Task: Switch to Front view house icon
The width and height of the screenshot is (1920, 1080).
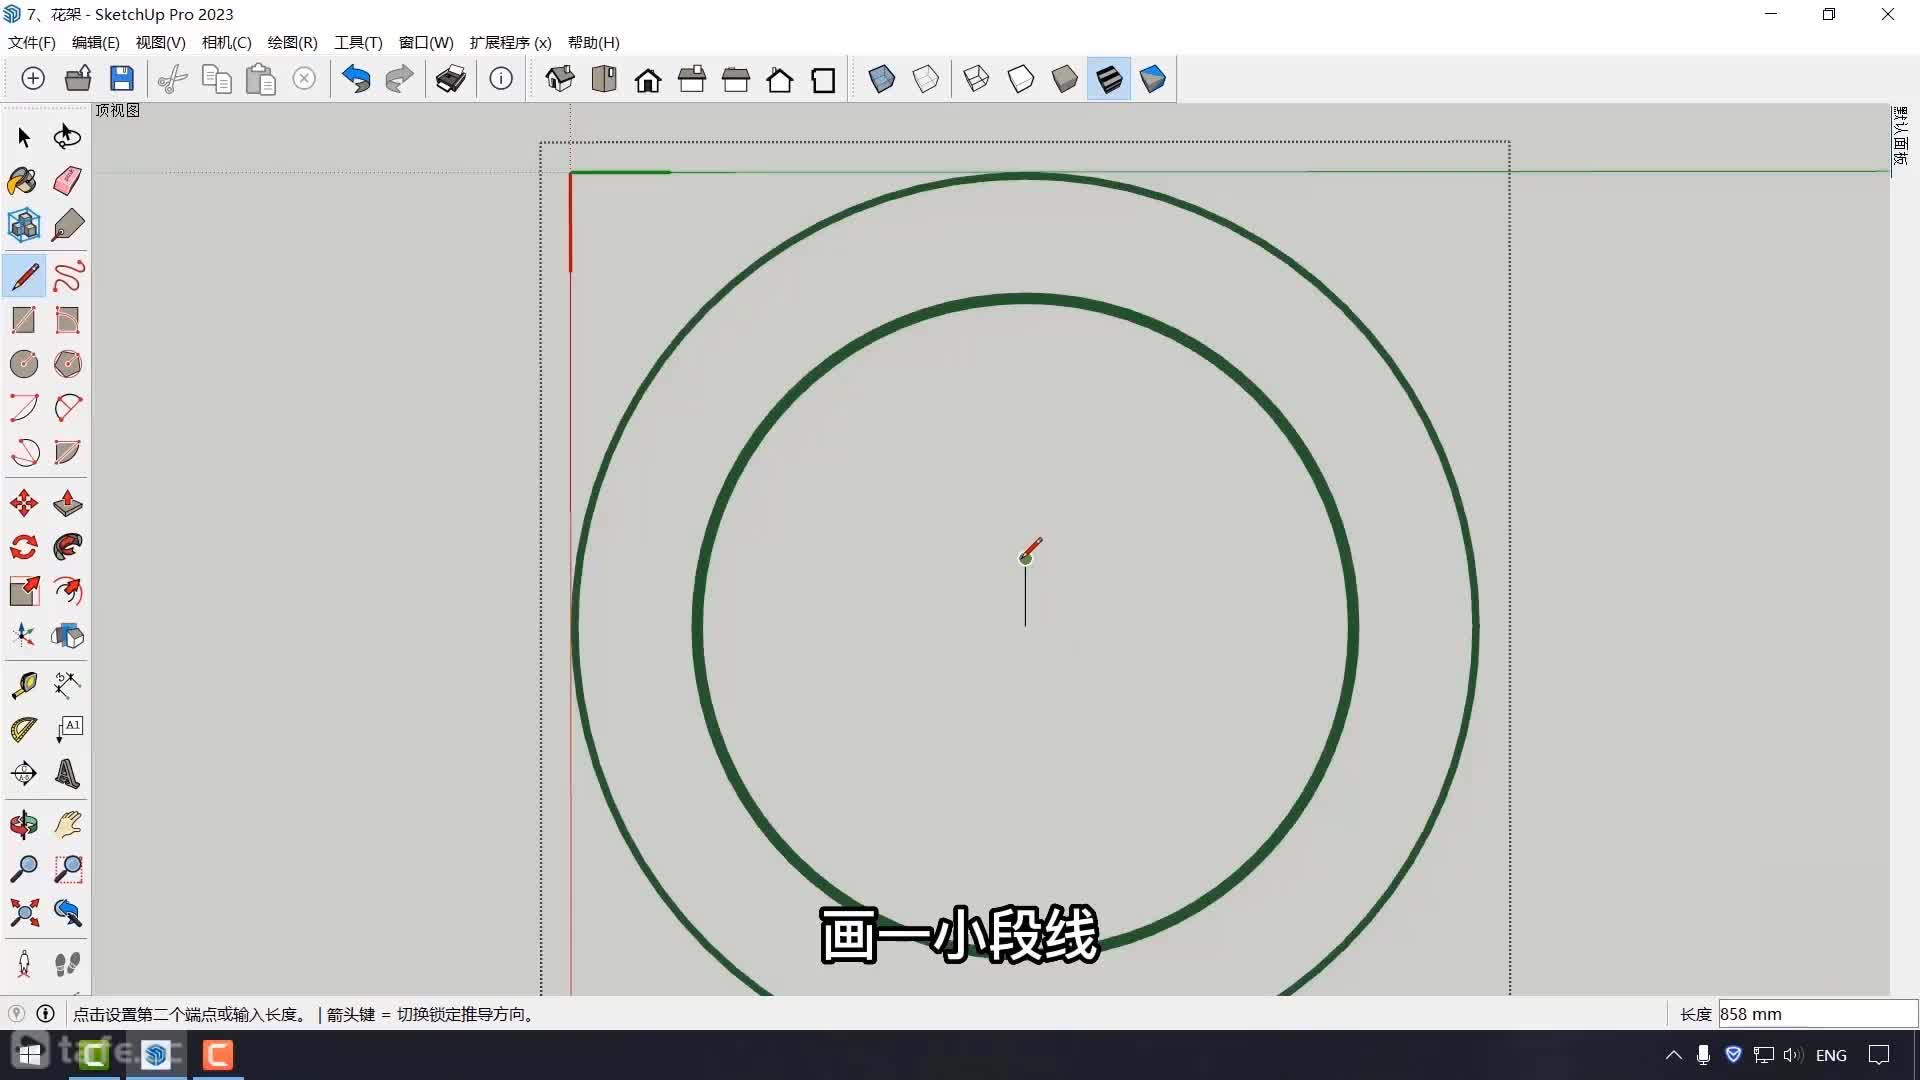Action: (x=648, y=79)
